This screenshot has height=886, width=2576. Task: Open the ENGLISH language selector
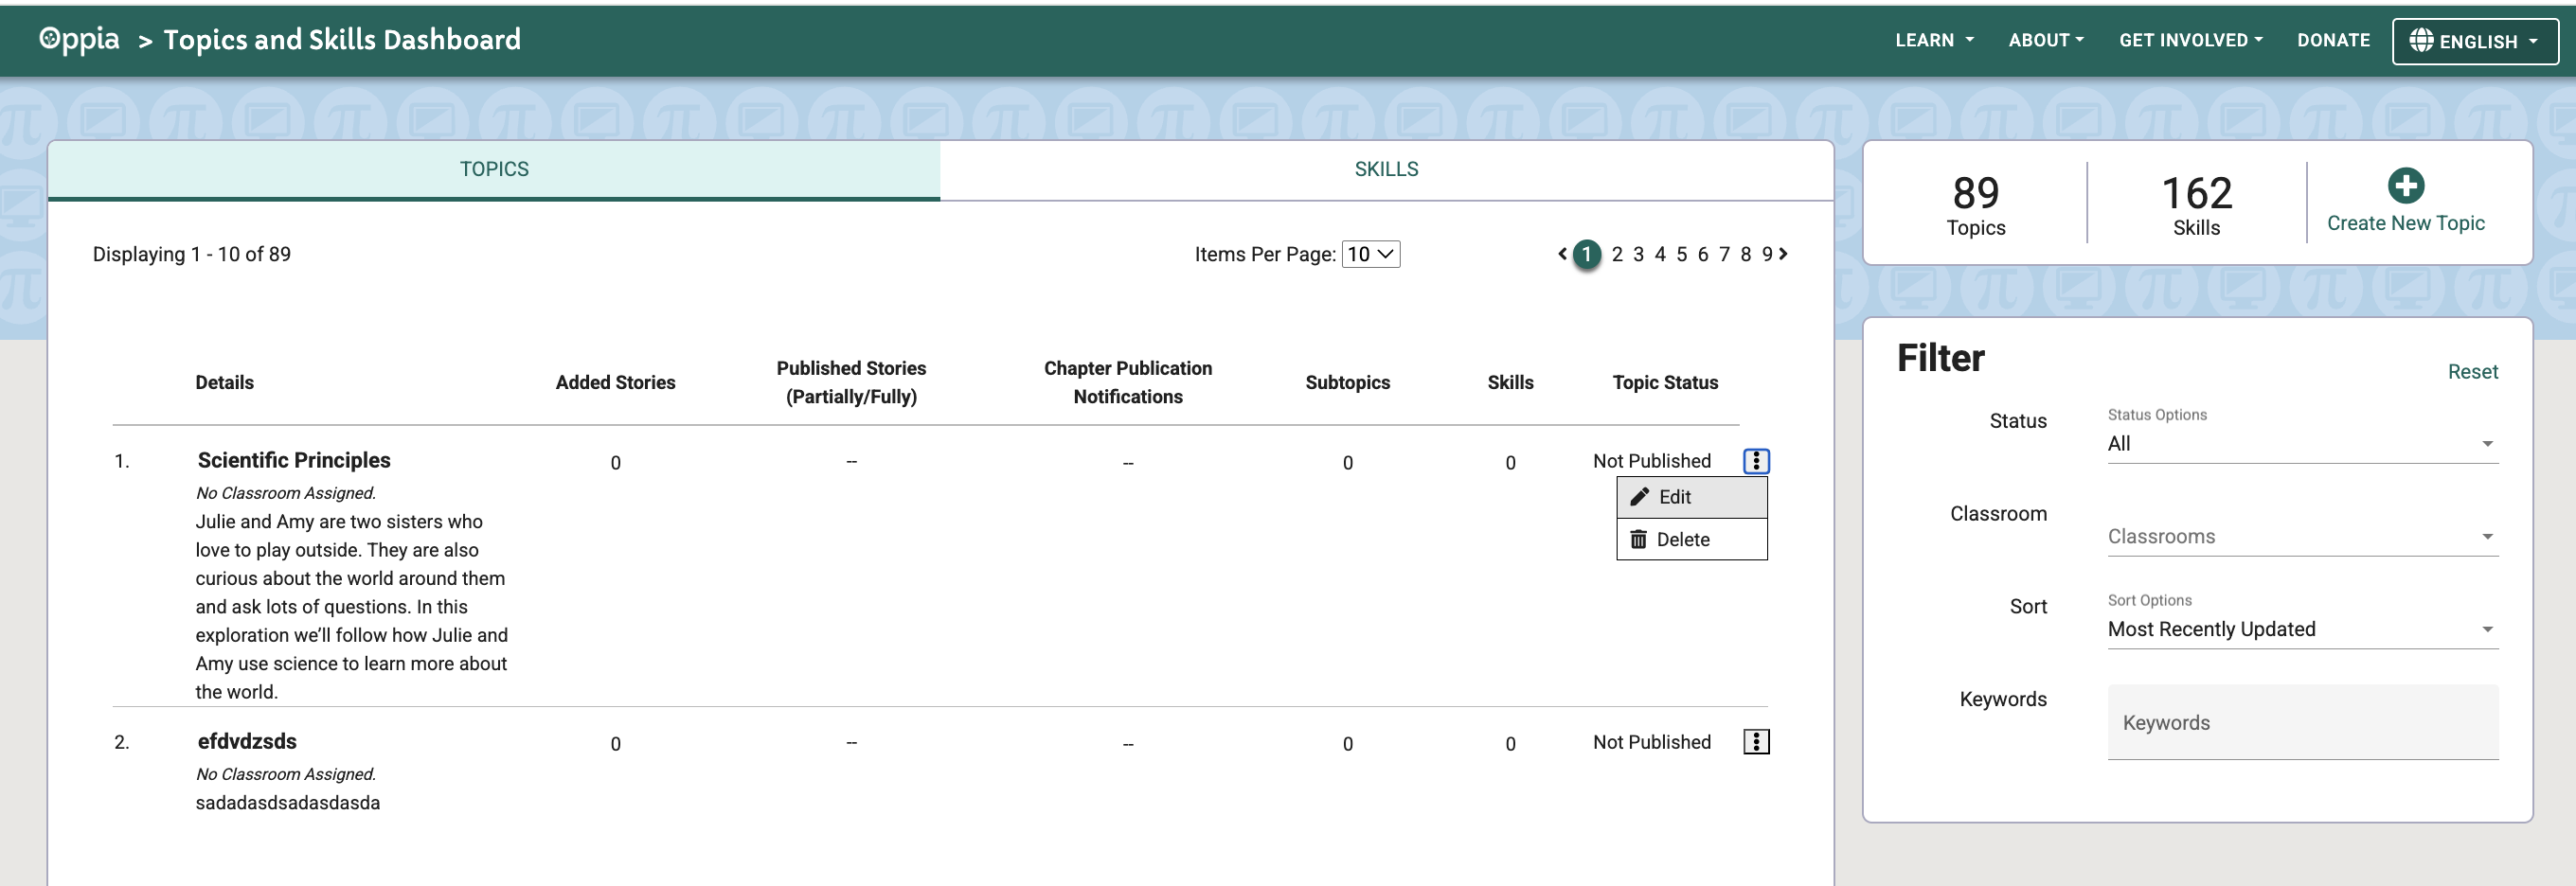[x=2474, y=42]
